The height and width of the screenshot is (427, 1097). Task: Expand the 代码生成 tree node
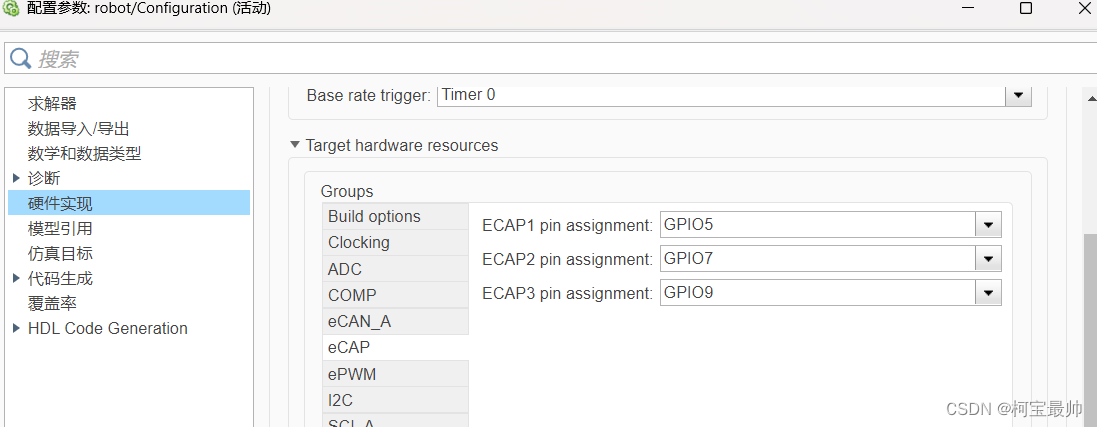[x=16, y=278]
